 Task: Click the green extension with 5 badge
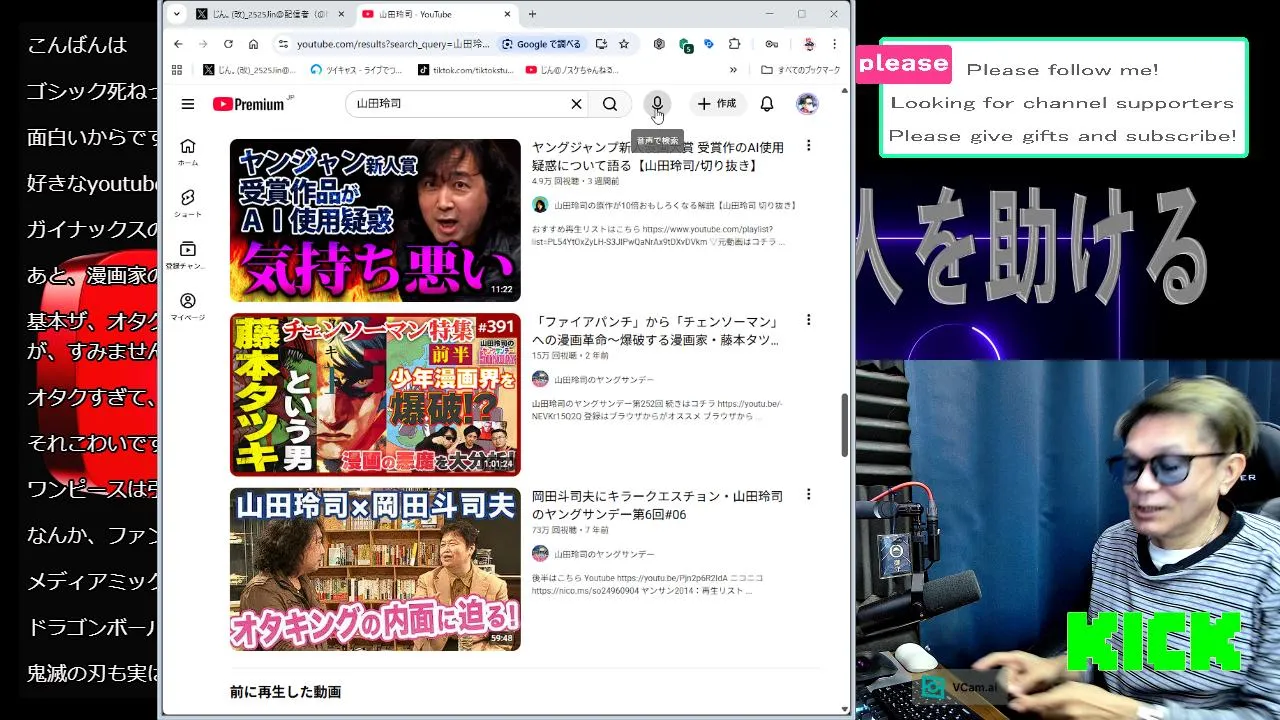tap(685, 45)
